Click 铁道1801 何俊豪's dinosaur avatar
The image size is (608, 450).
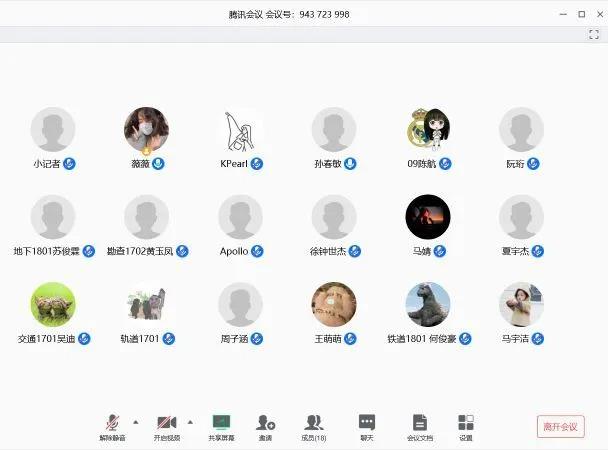[x=428, y=304]
